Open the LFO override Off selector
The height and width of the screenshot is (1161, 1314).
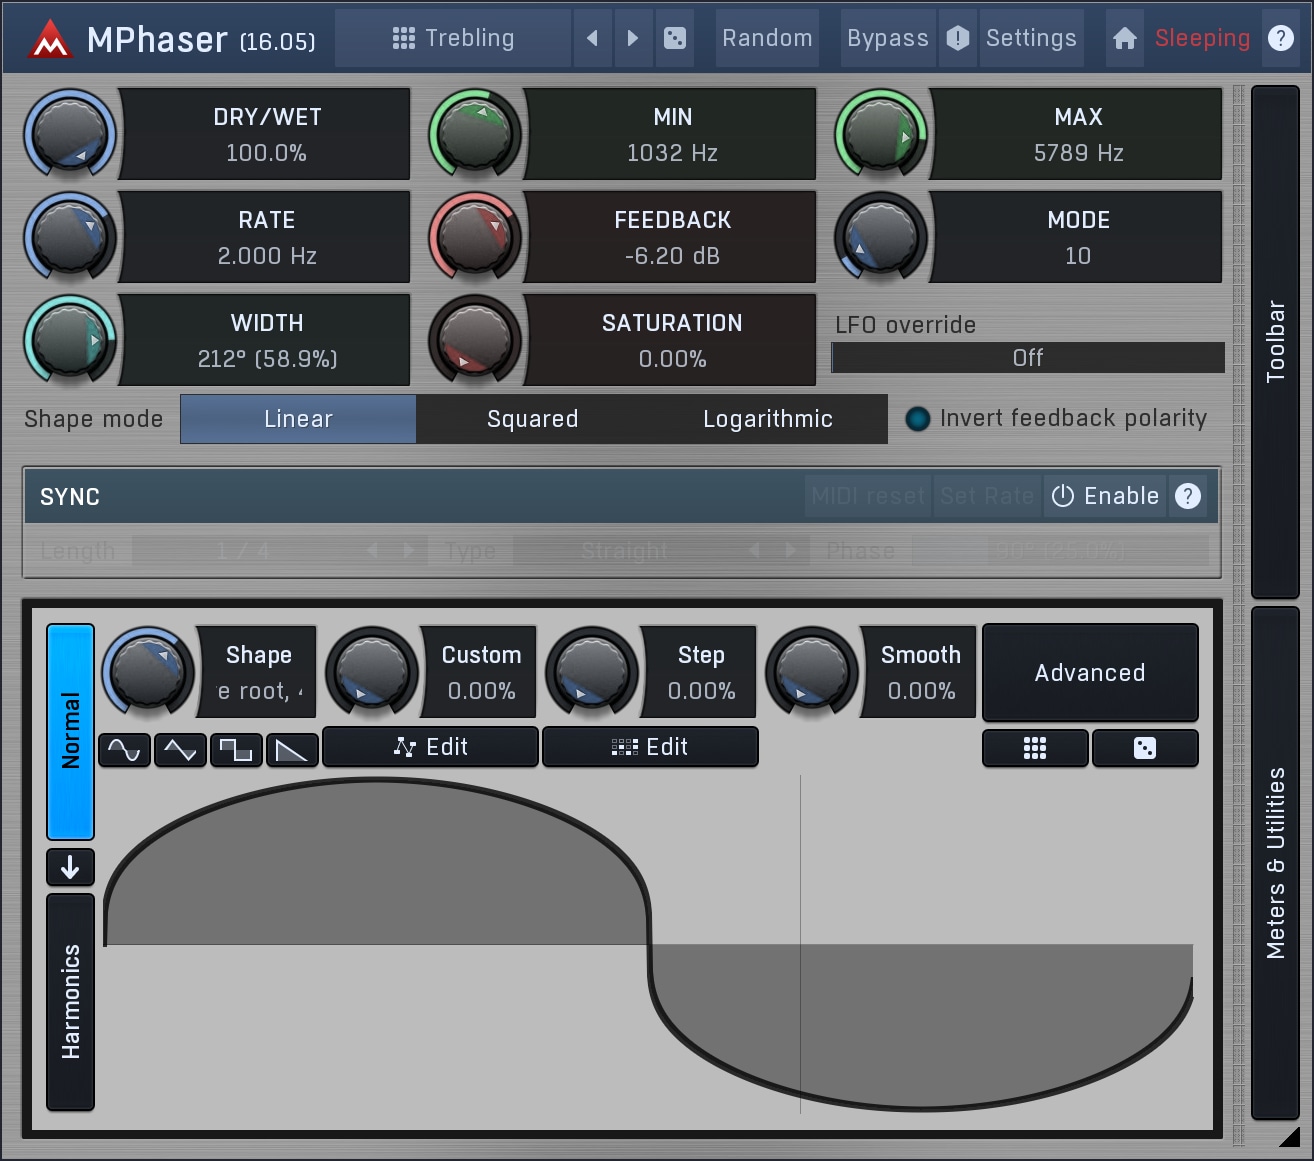click(1028, 358)
